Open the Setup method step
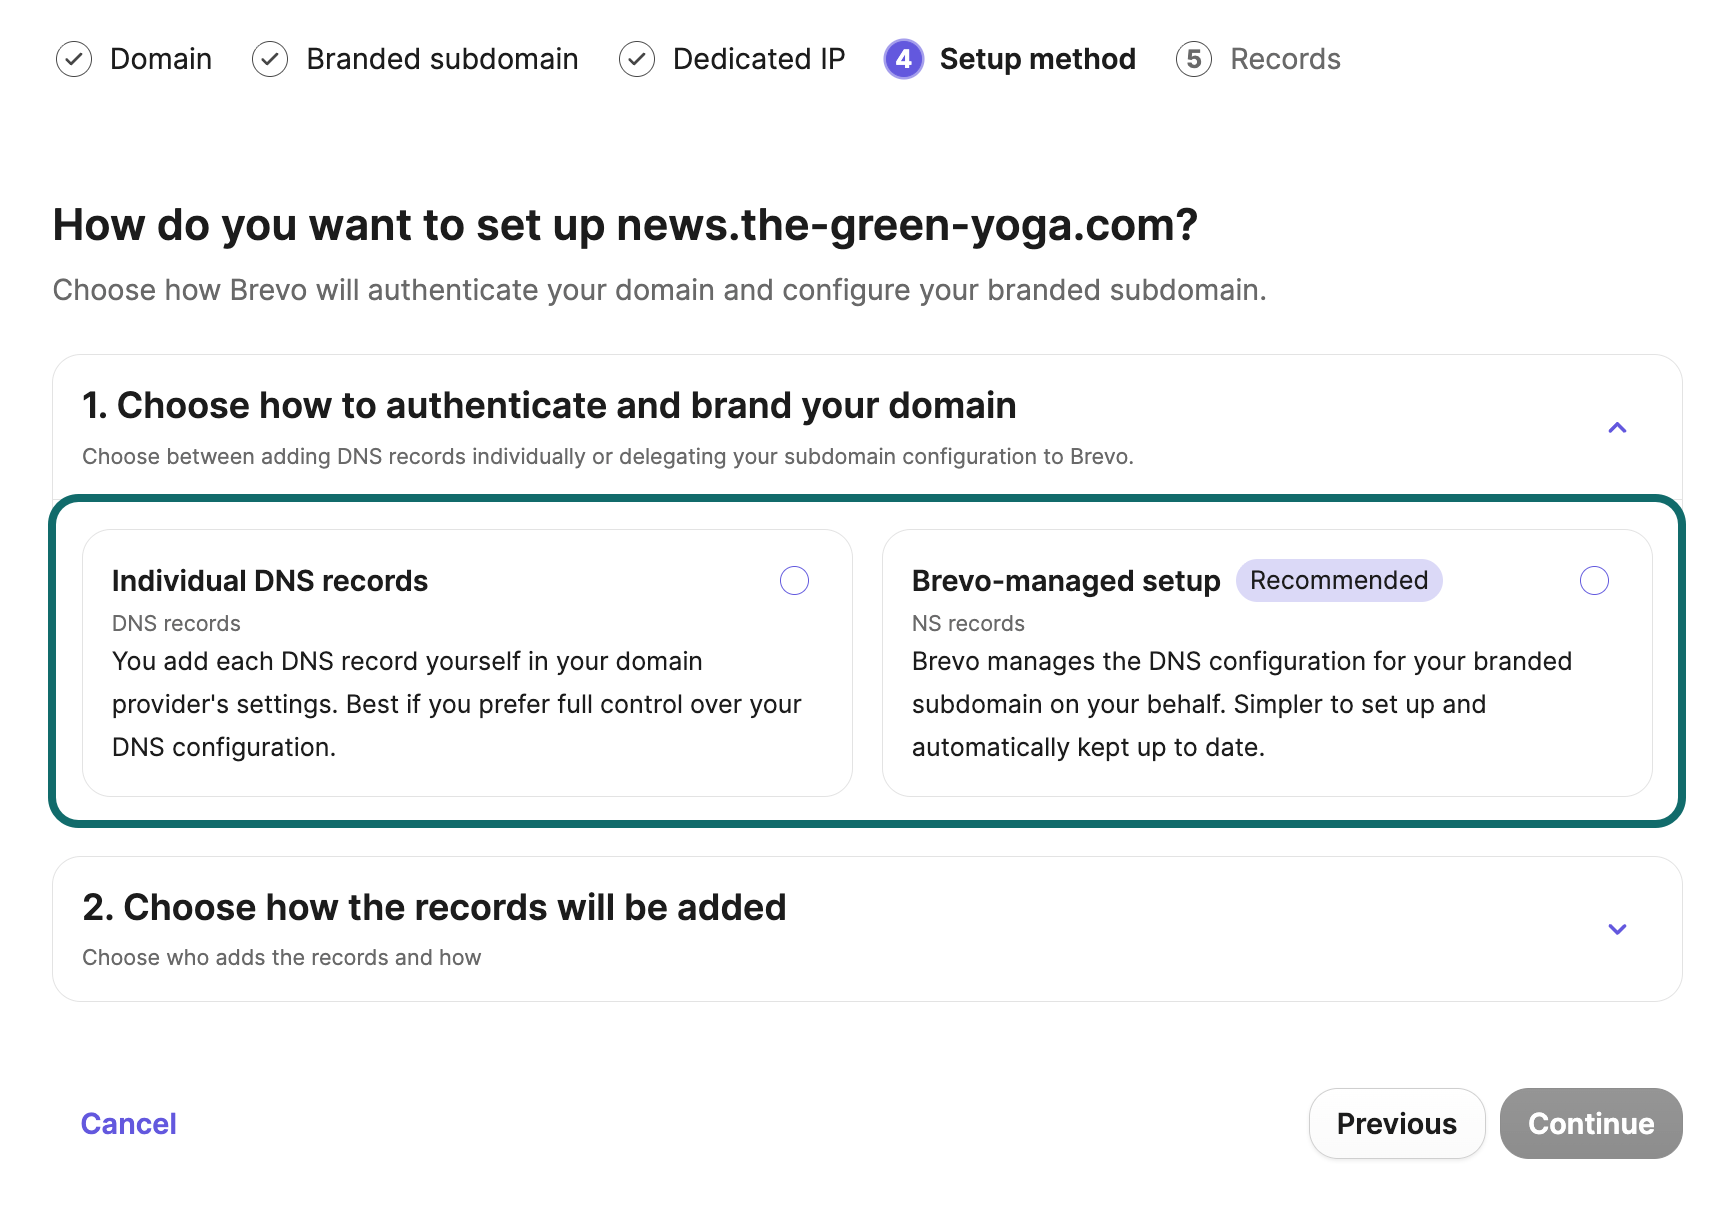Image resolution: width=1728 pixels, height=1206 pixels. pos(1038,59)
